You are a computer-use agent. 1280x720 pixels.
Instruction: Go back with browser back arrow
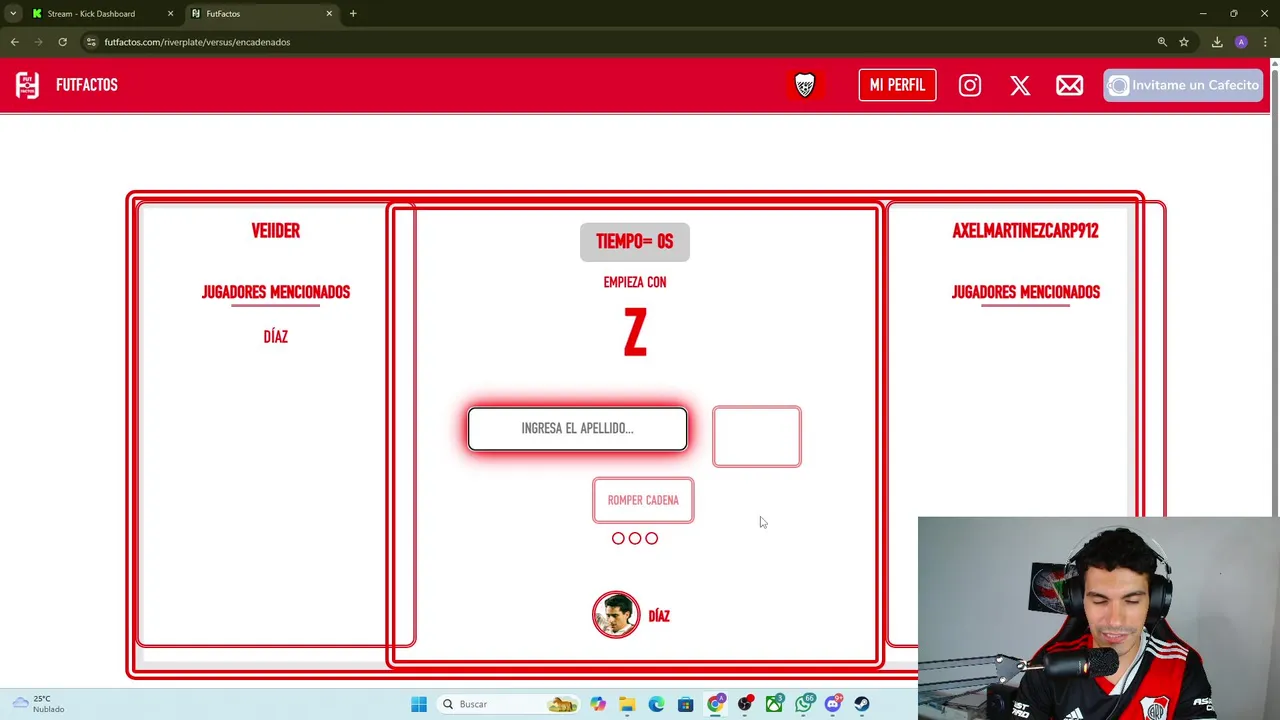(14, 42)
